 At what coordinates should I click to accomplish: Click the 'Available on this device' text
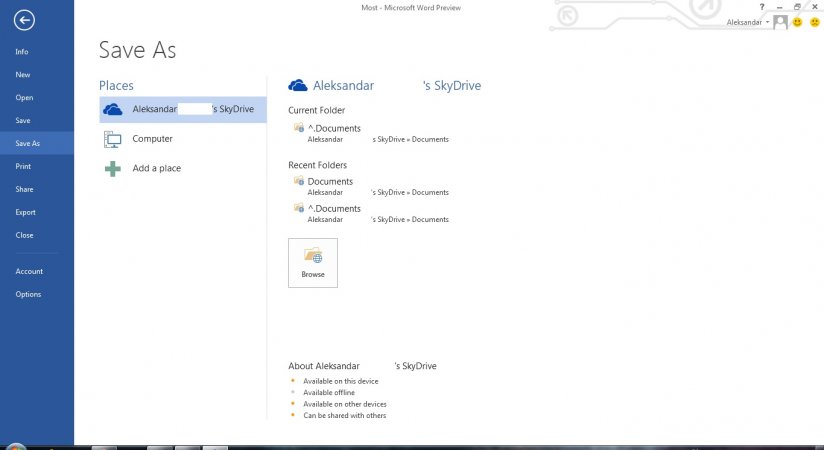[x=341, y=381]
